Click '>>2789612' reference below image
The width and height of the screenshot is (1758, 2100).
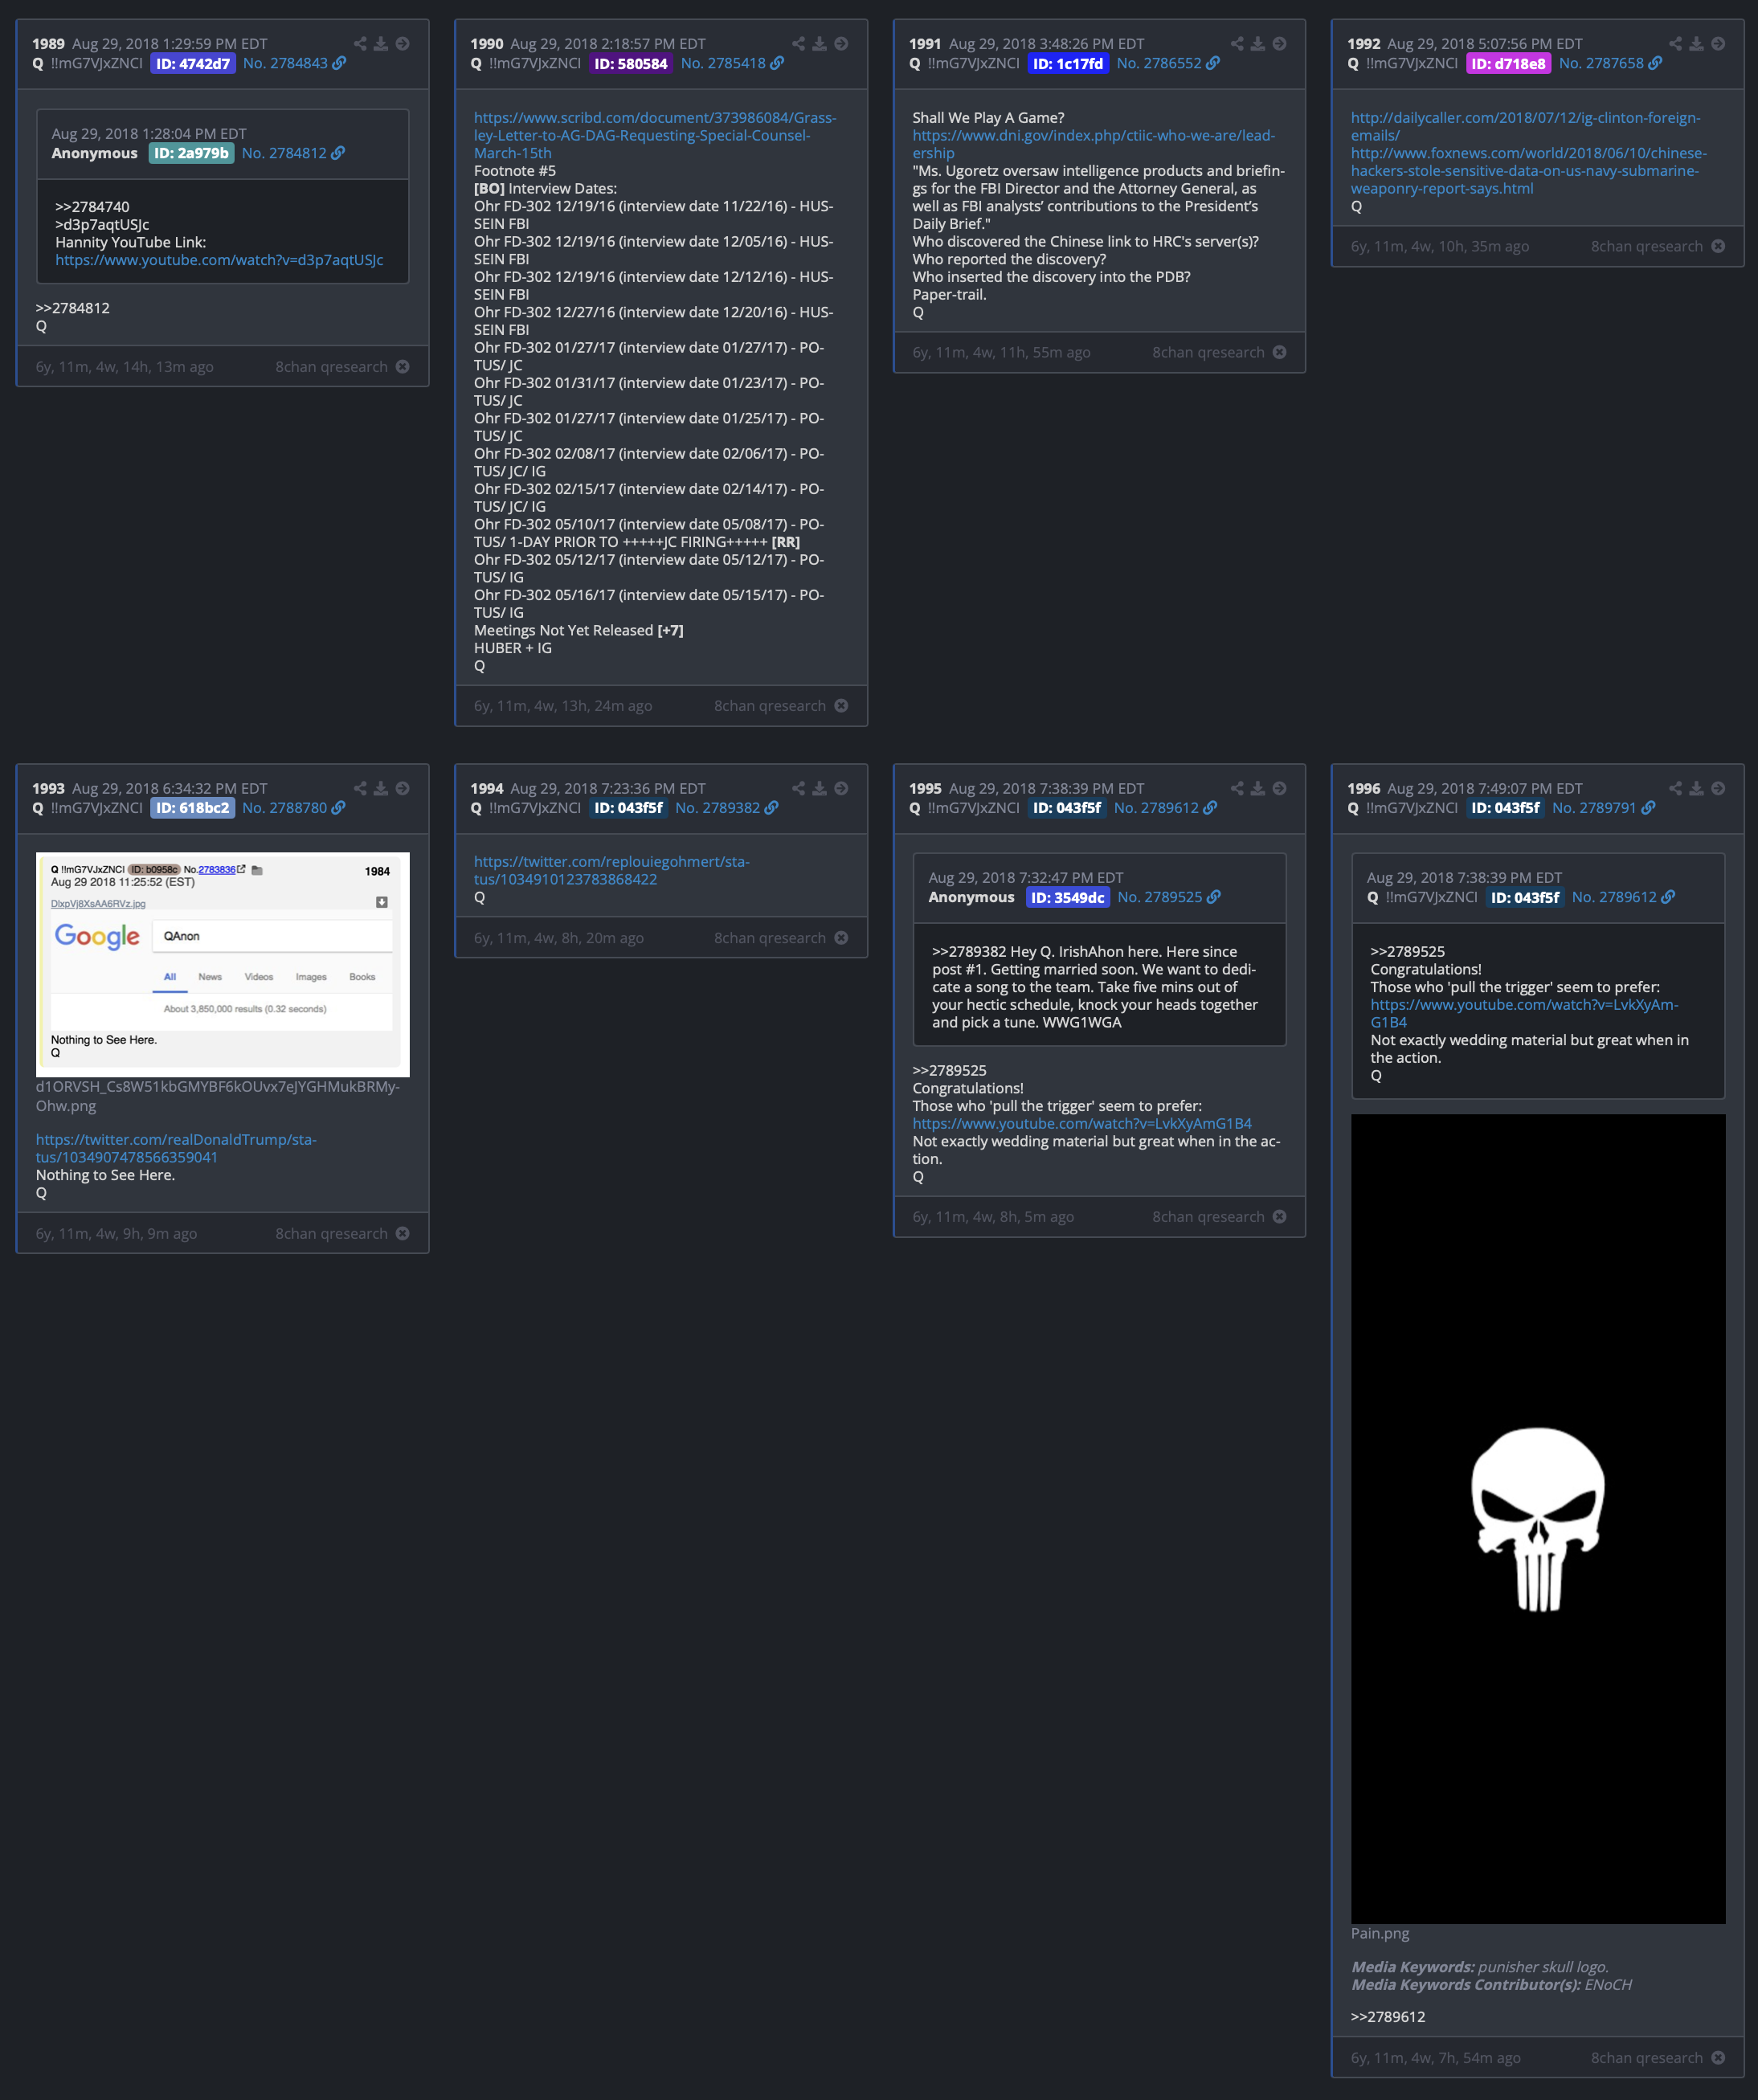pos(1388,2017)
